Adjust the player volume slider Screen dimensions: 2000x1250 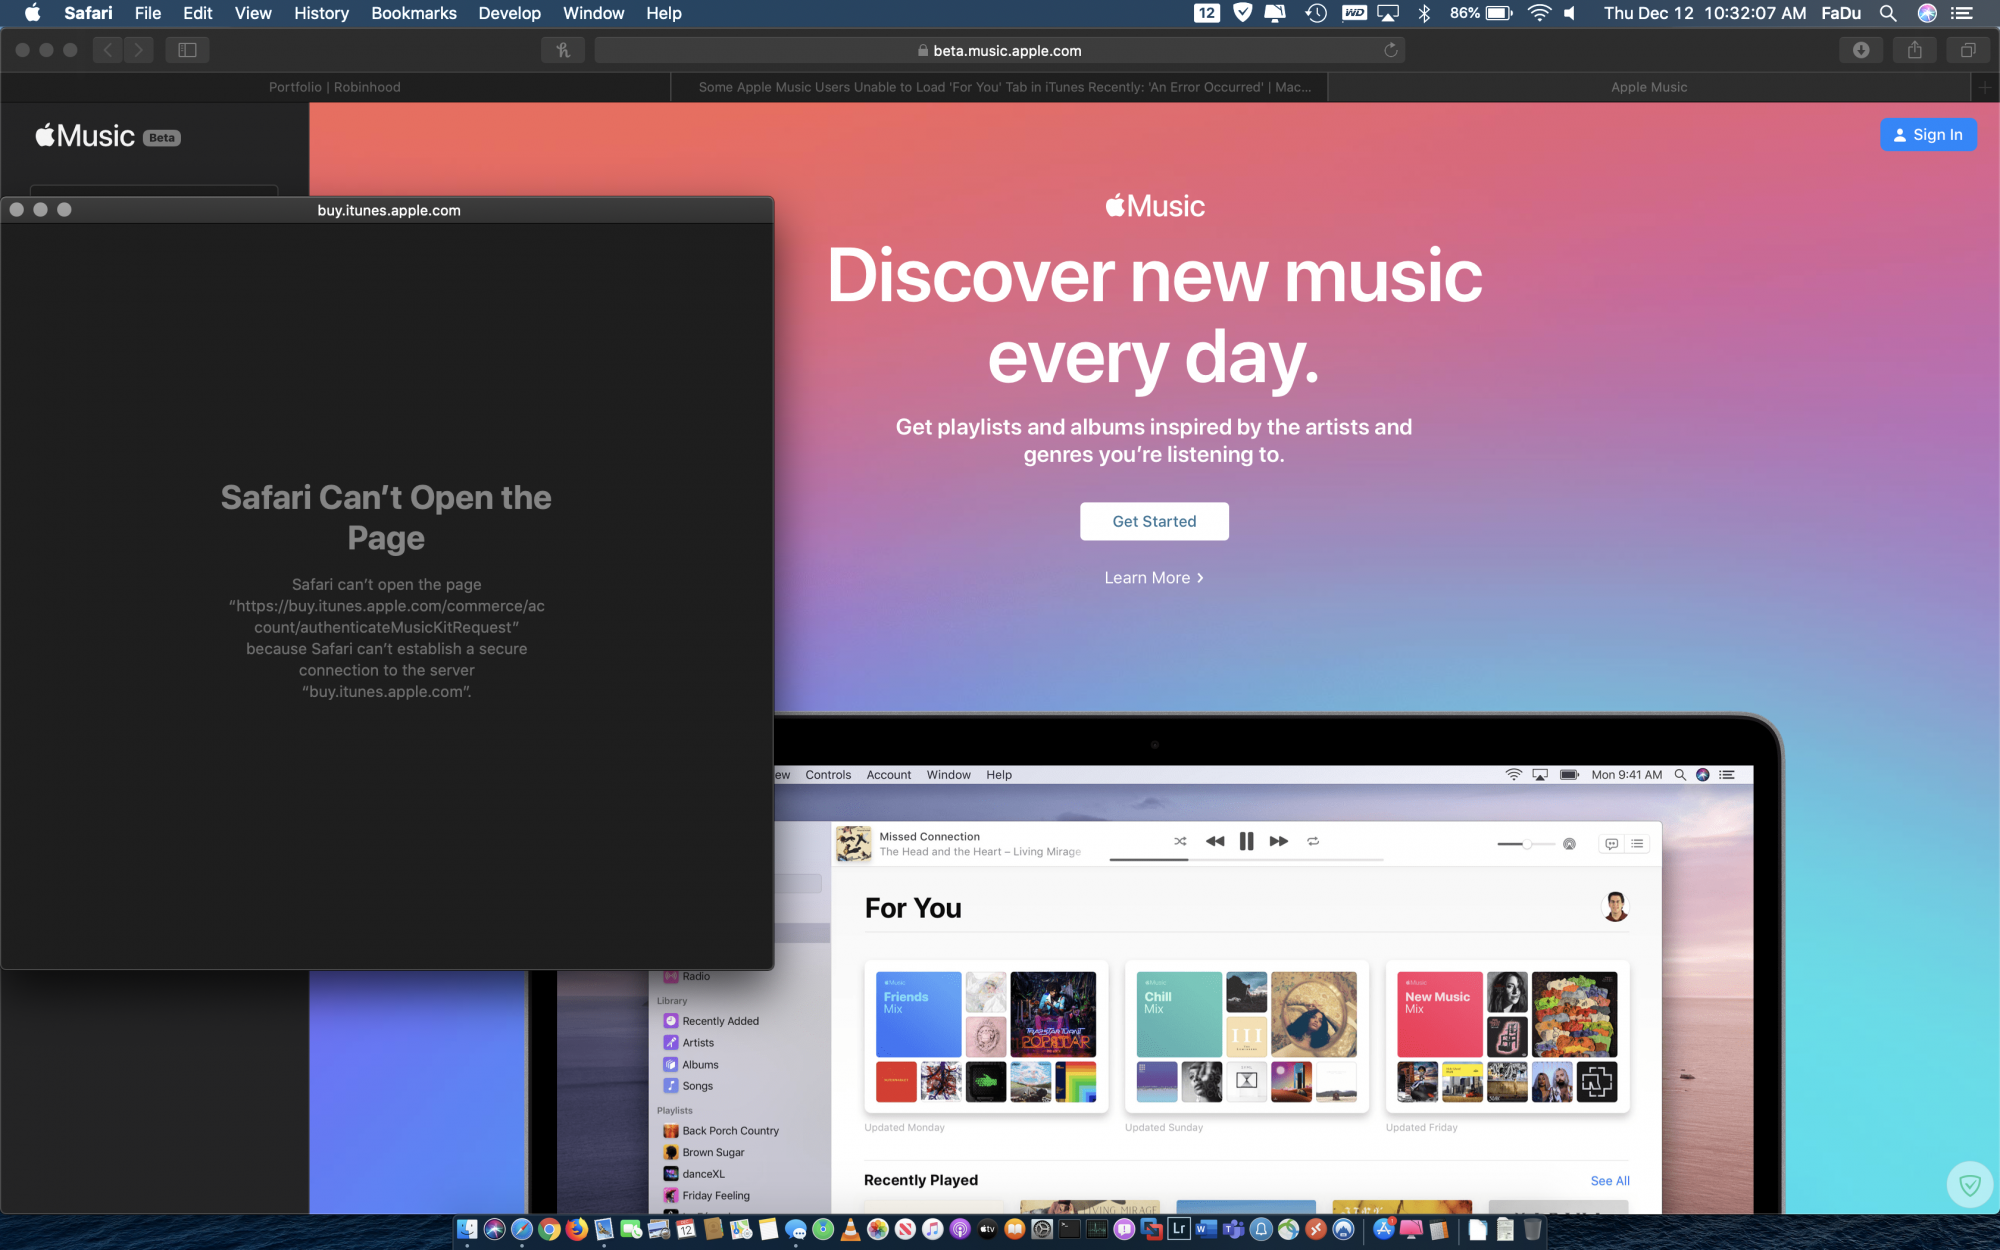1526,844
